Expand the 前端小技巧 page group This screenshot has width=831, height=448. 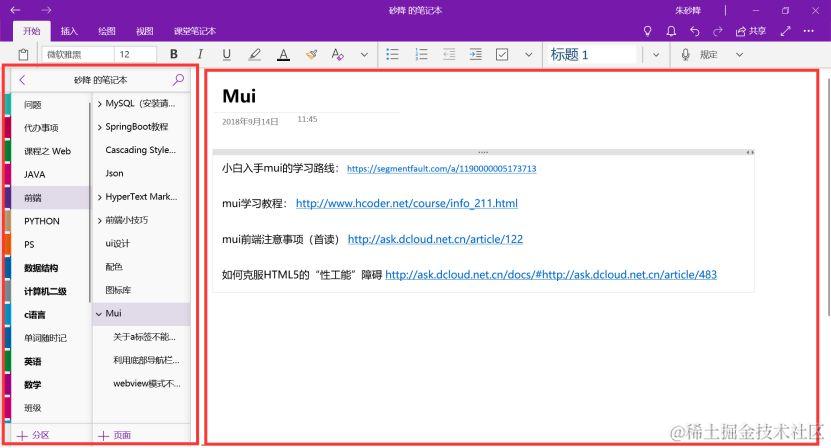pyautogui.click(x=100, y=221)
